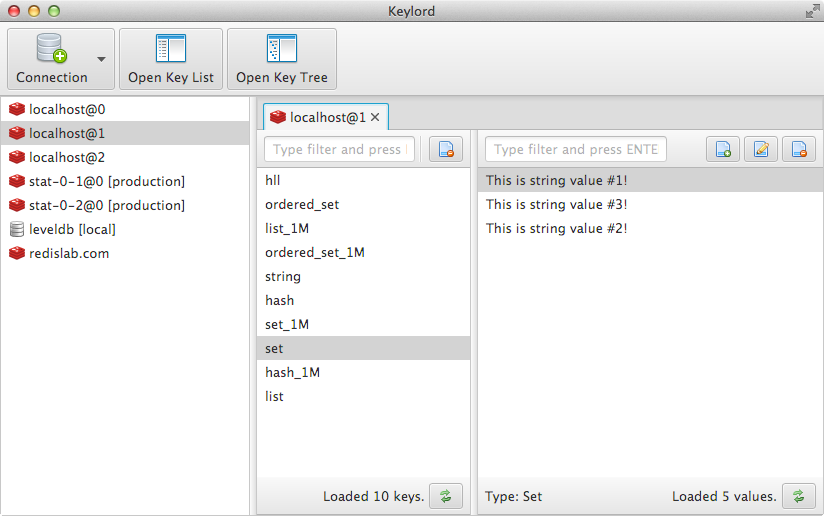Click 'Type: Set' status label
This screenshot has width=824, height=516.
[x=513, y=497]
